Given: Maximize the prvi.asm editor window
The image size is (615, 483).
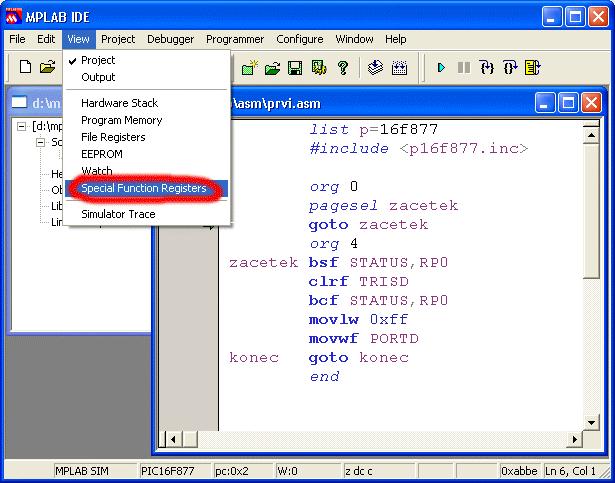Looking at the screenshot, I should pyautogui.click(x=568, y=103).
